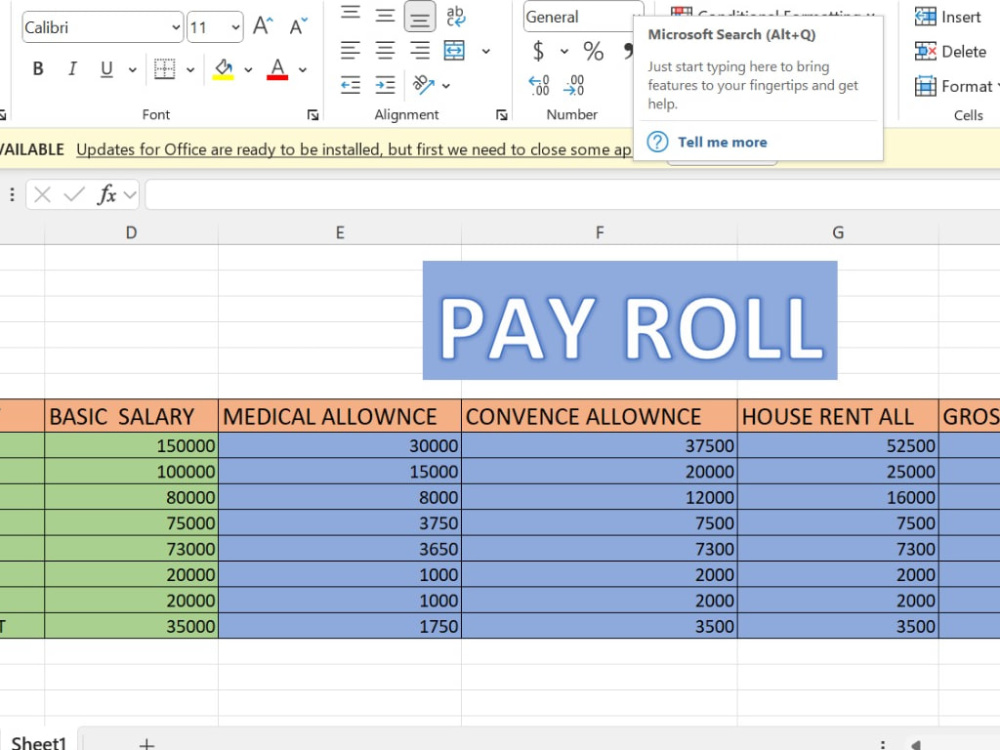
Task: Click the Office updates message link
Action: [353, 149]
